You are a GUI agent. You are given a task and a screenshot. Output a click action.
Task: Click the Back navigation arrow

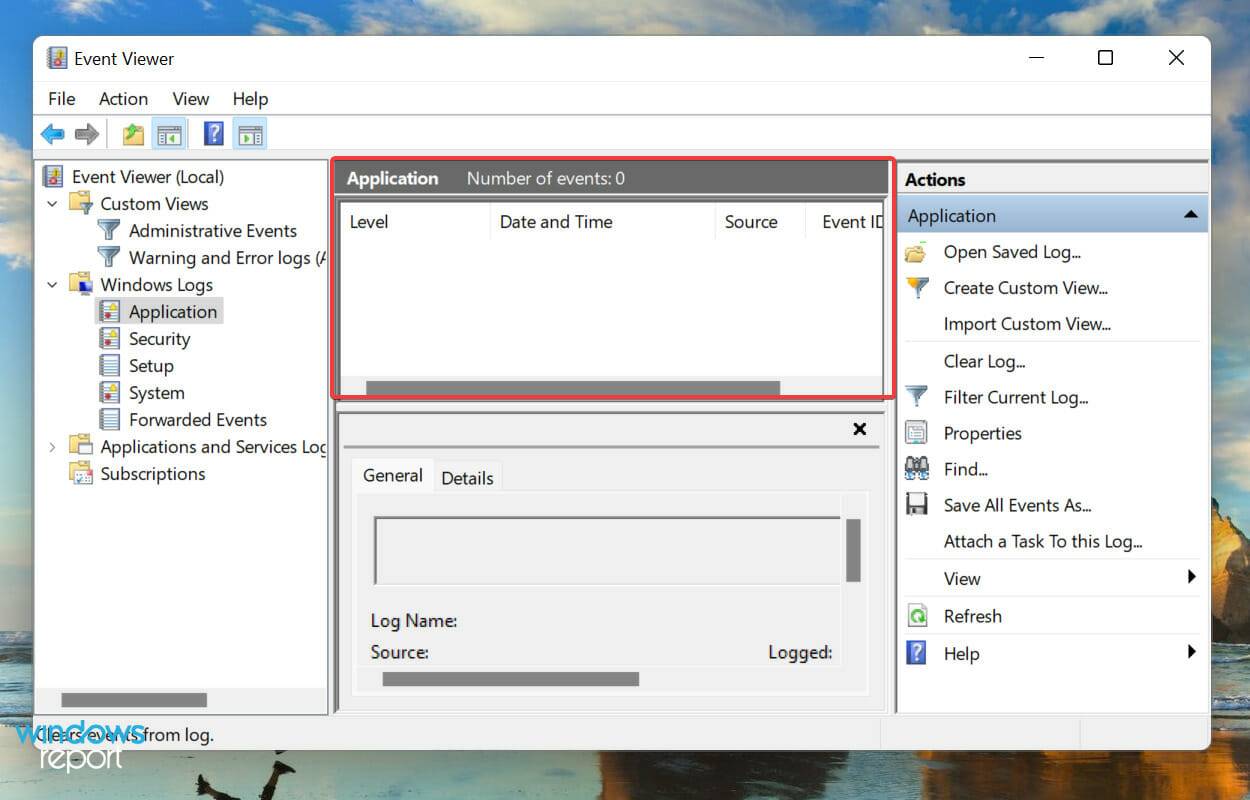[x=53, y=133]
